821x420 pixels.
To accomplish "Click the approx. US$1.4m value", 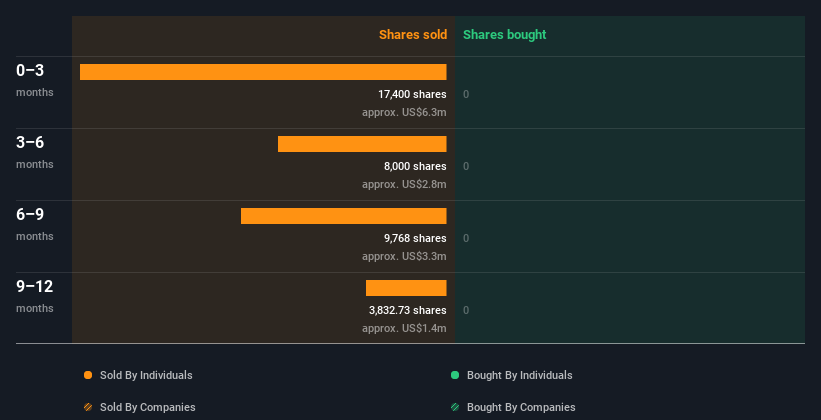I will tap(404, 329).
